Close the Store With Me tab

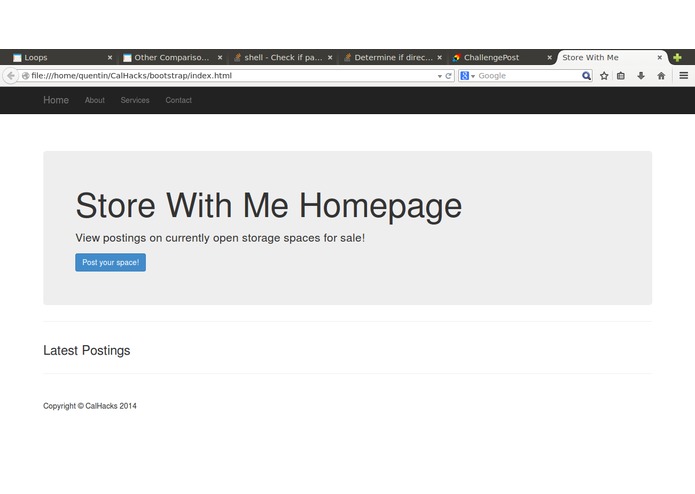coord(660,58)
